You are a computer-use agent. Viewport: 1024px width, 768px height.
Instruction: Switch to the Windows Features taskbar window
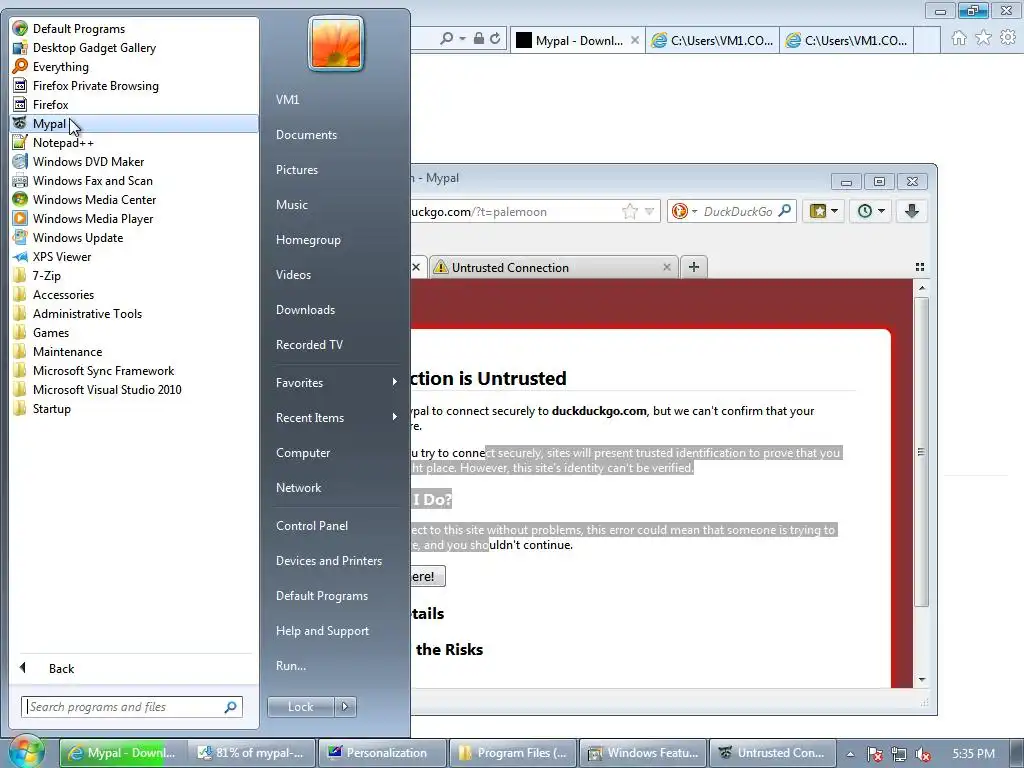pos(643,752)
